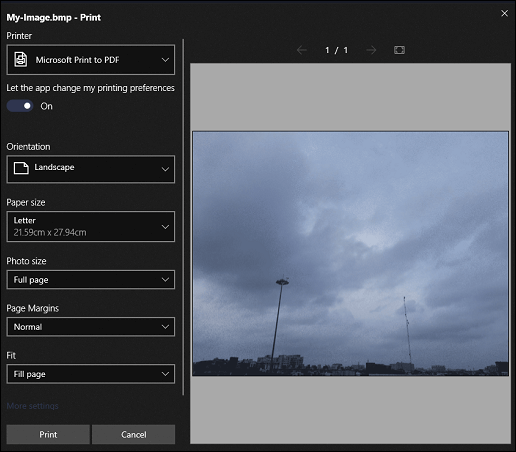Close the Print dialog with X
This screenshot has height=452, width=516.
coord(504,13)
